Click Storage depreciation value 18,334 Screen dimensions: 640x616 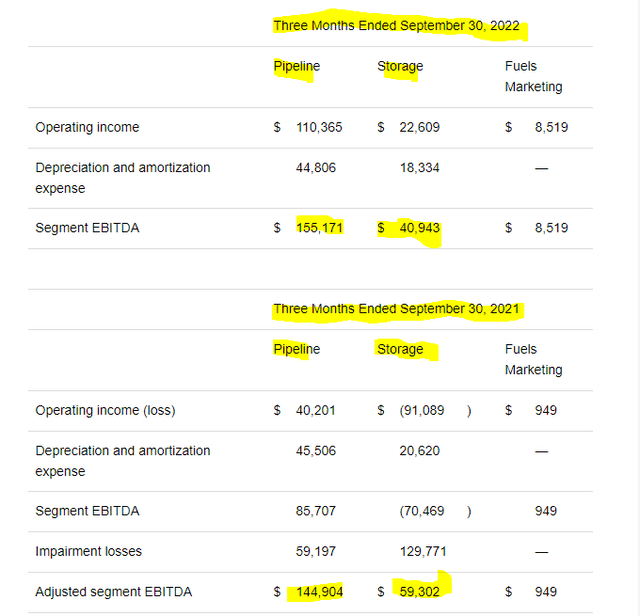tap(418, 168)
